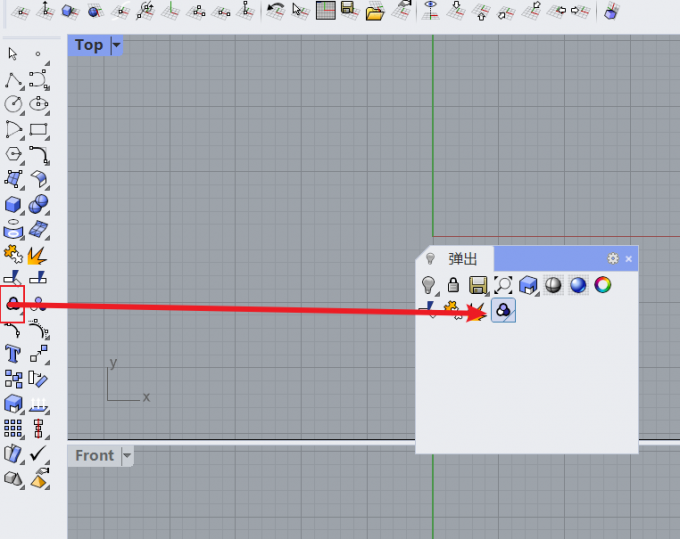Select the pyramid render tools icon
The width and height of the screenshot is (680, 539).
pyautogui.click(x=39, y=478)
